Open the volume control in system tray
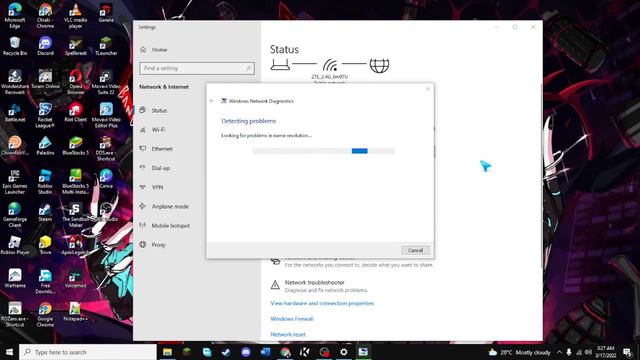Image resolution: width=640 pixels, height=360 pixels. (x=588, y=352)
